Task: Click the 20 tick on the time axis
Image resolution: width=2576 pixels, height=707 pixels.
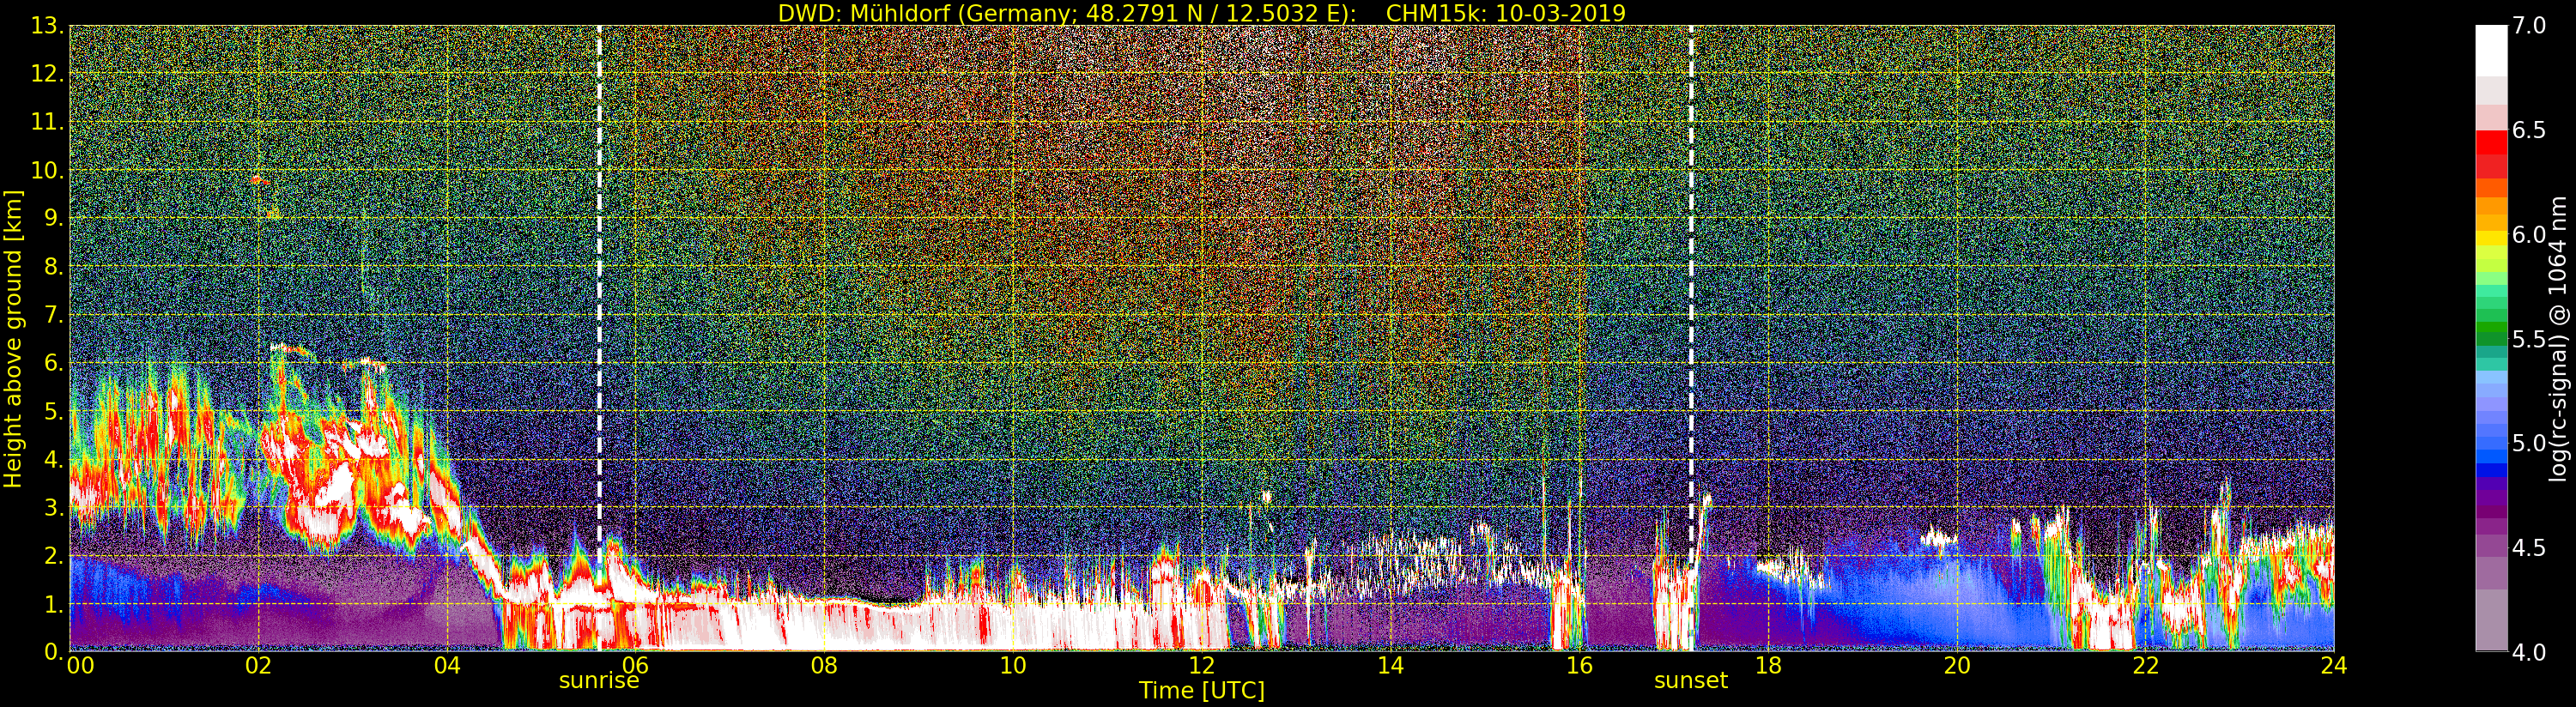Action: [1956, 666]
